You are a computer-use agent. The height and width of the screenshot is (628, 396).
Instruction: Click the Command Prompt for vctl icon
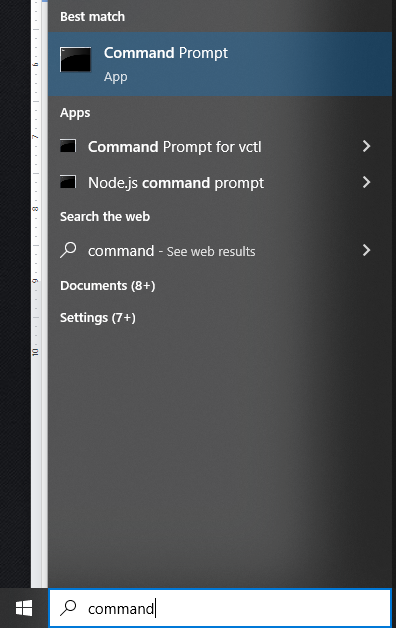pyautogui.click(x=68, y=146)
